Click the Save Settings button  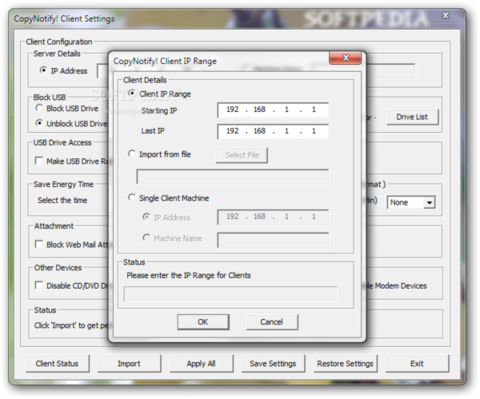273,364
